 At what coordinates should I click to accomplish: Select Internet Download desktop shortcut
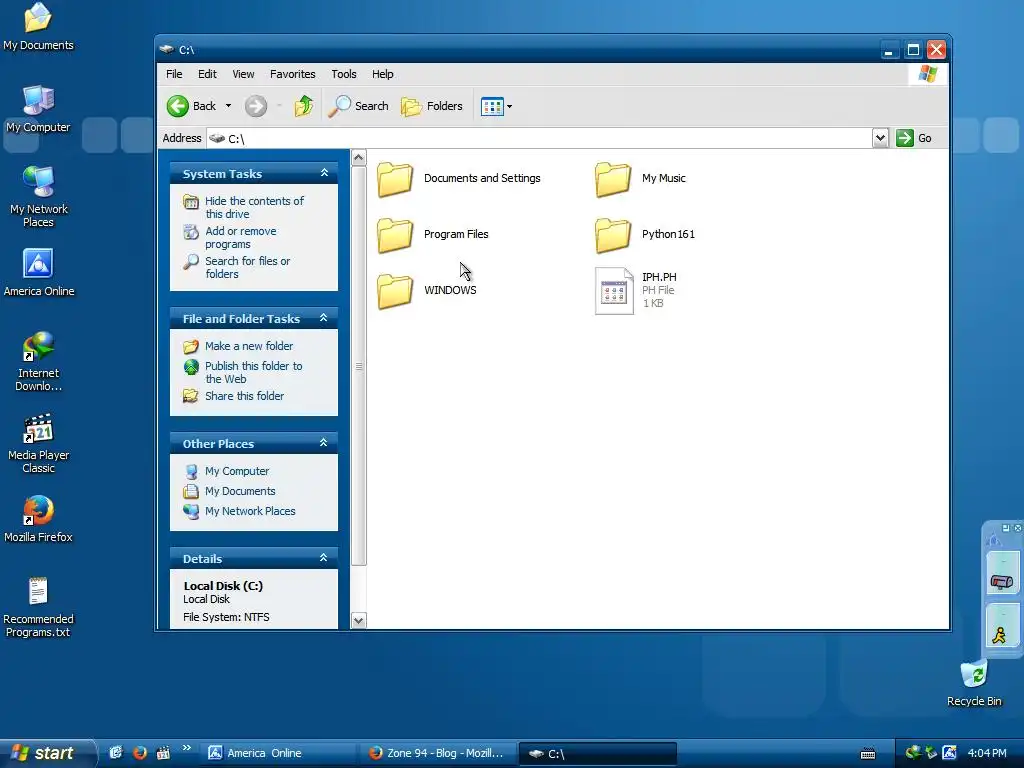point(39,361)
